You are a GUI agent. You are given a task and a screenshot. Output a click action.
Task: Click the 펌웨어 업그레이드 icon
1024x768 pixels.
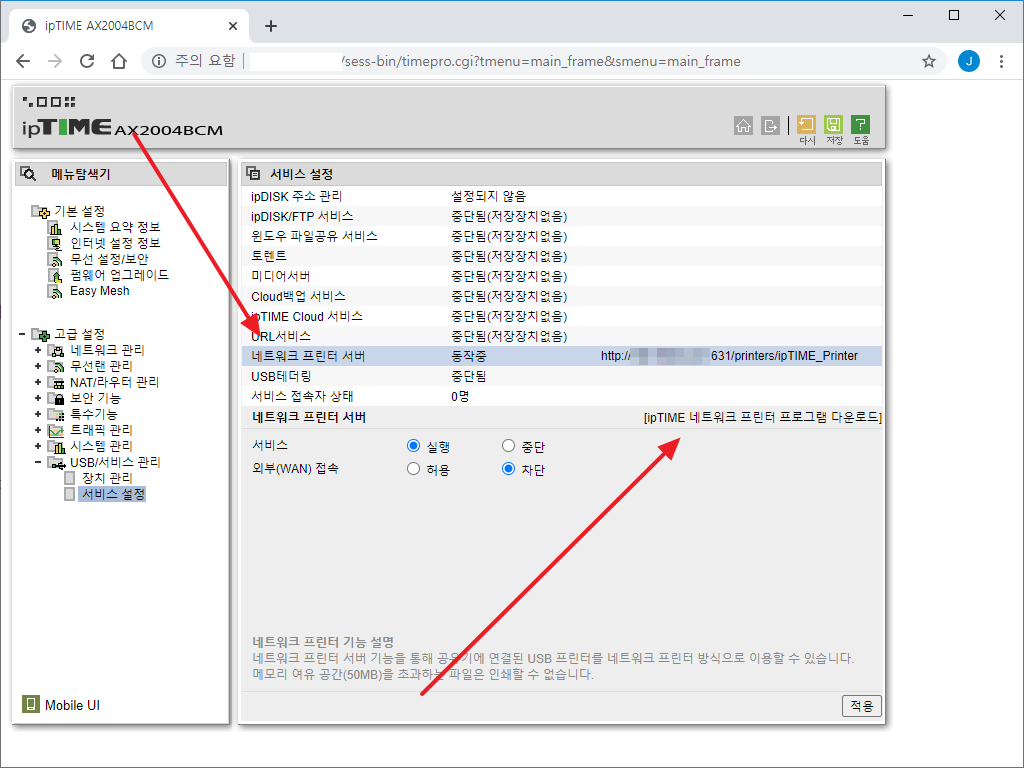(x=56, y=275)
